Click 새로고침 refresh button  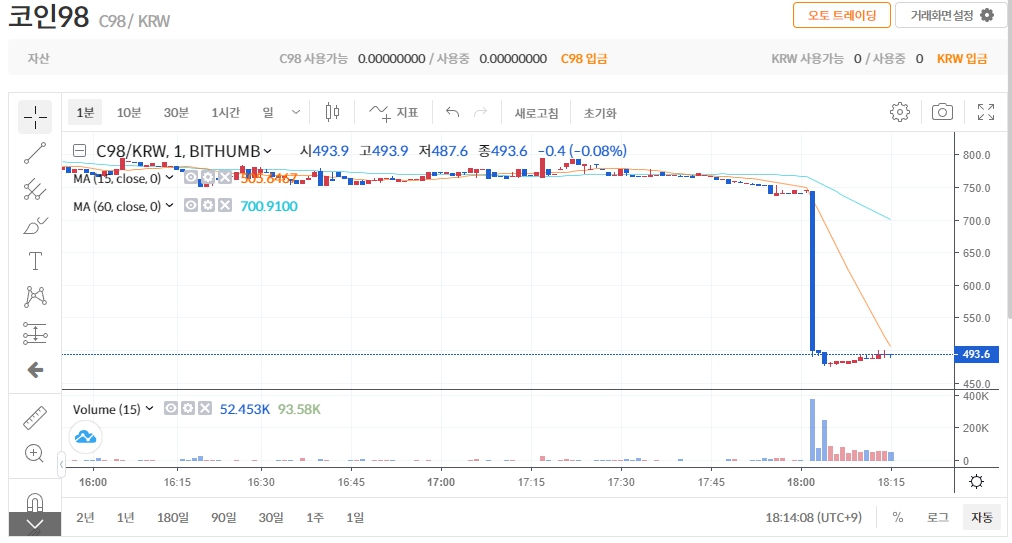coord(536,113)
